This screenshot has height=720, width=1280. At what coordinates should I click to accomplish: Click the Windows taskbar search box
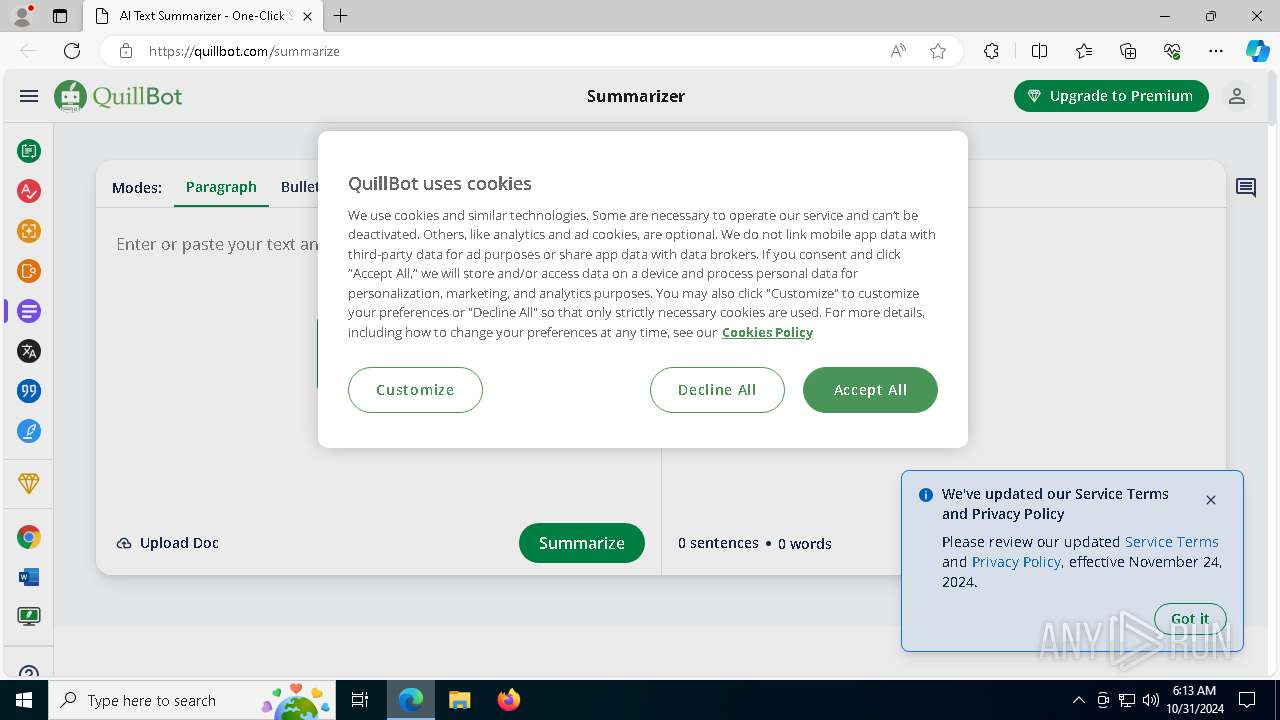[192, 700]
